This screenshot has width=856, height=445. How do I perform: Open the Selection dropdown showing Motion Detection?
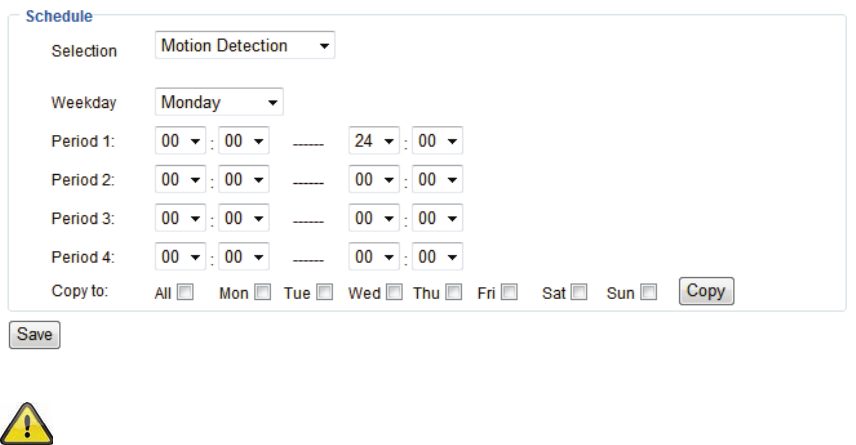coord(245,45)
